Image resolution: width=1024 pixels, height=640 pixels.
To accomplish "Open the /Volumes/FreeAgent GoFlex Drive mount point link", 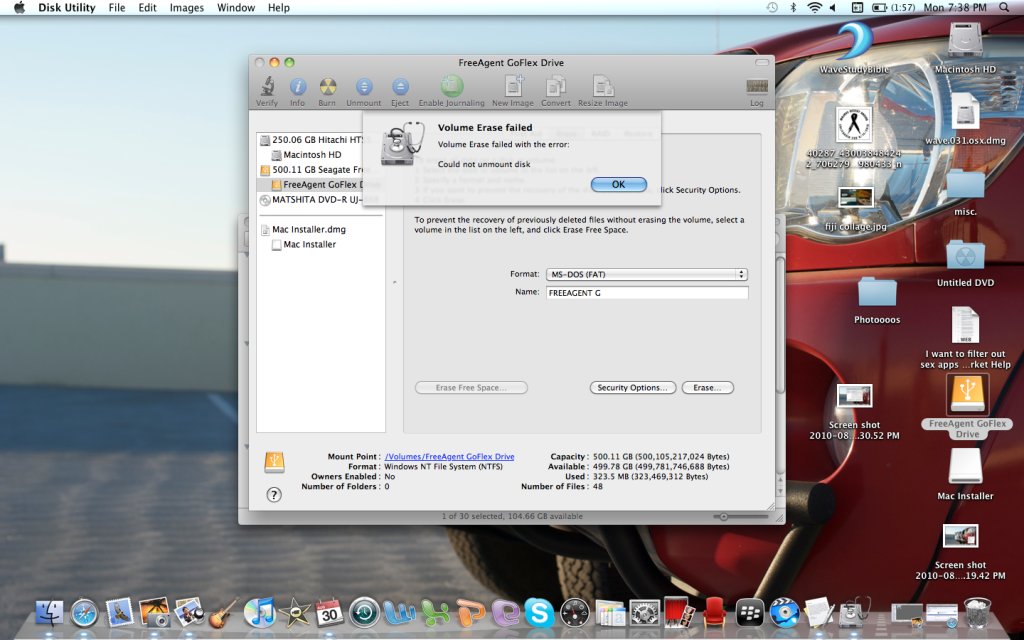I will 449,457.
